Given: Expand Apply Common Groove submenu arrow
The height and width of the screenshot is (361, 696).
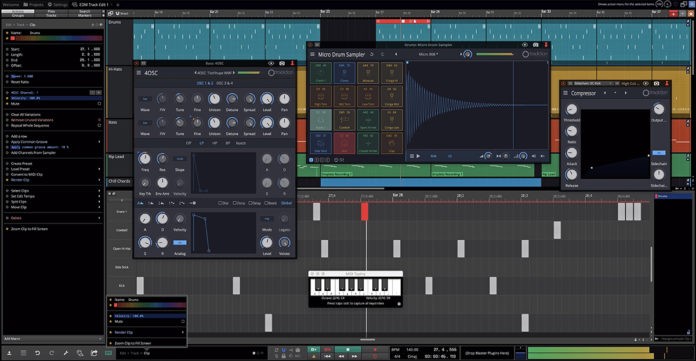Looking at the screenshot, I should pos(99,142).
